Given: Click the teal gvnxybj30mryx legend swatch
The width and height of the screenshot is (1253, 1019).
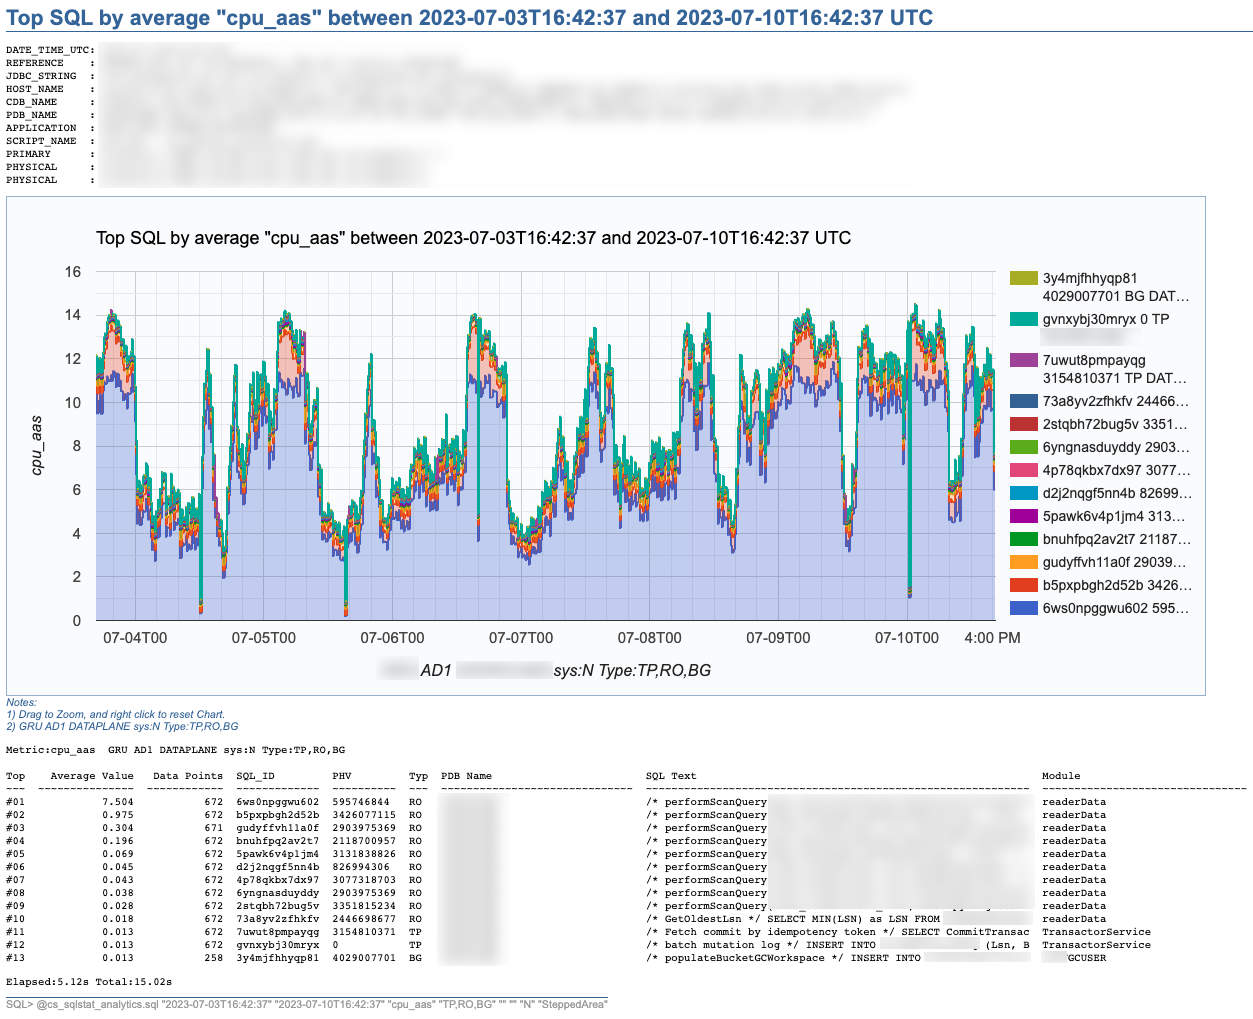Looking at the screenshot, I should click(1023, 319).
